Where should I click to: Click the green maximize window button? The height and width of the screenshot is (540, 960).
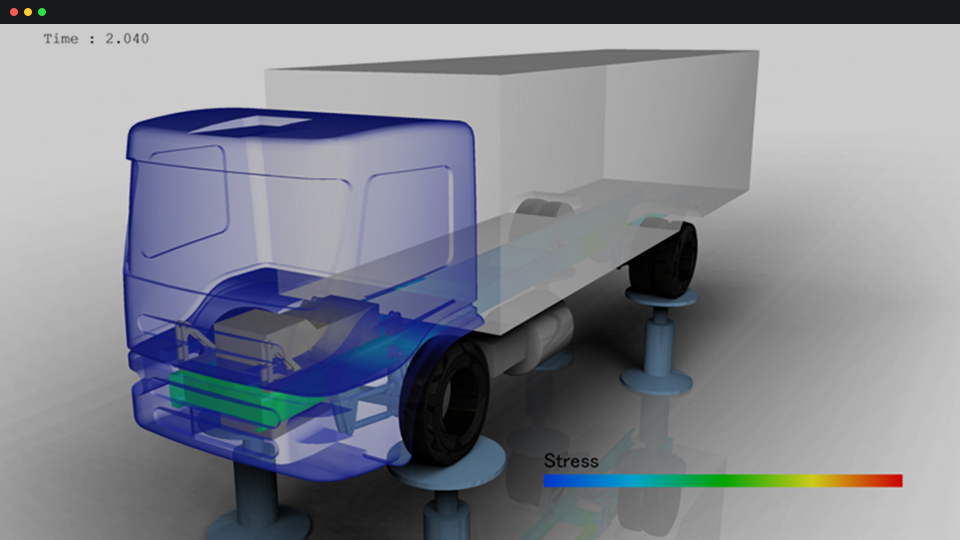point(42,12)
